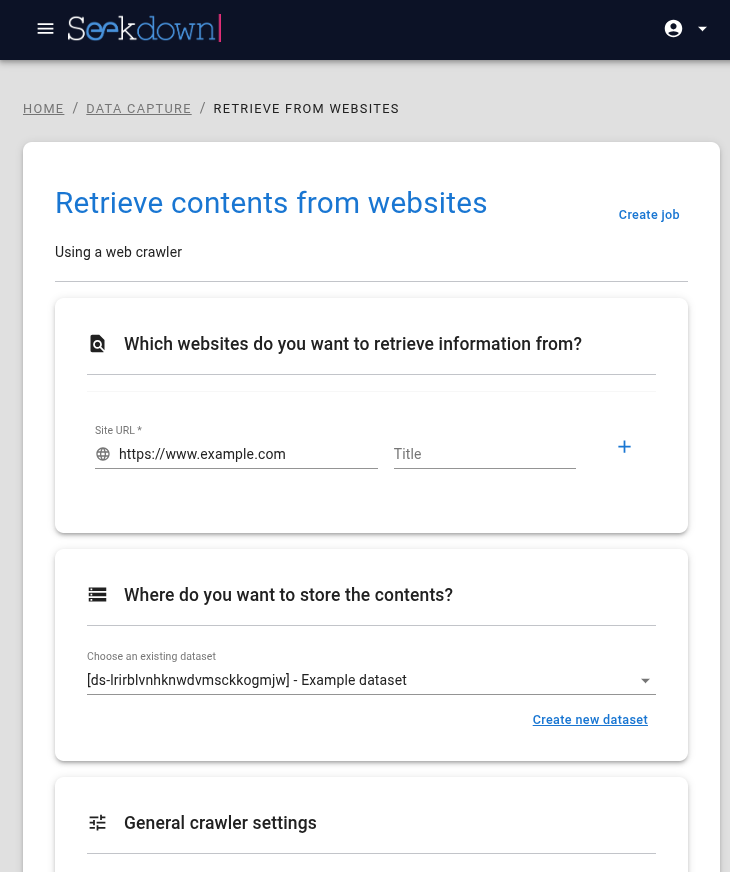Open the hamburger navigation menu
Screen dimensions: 730x872
pos(45,28)
